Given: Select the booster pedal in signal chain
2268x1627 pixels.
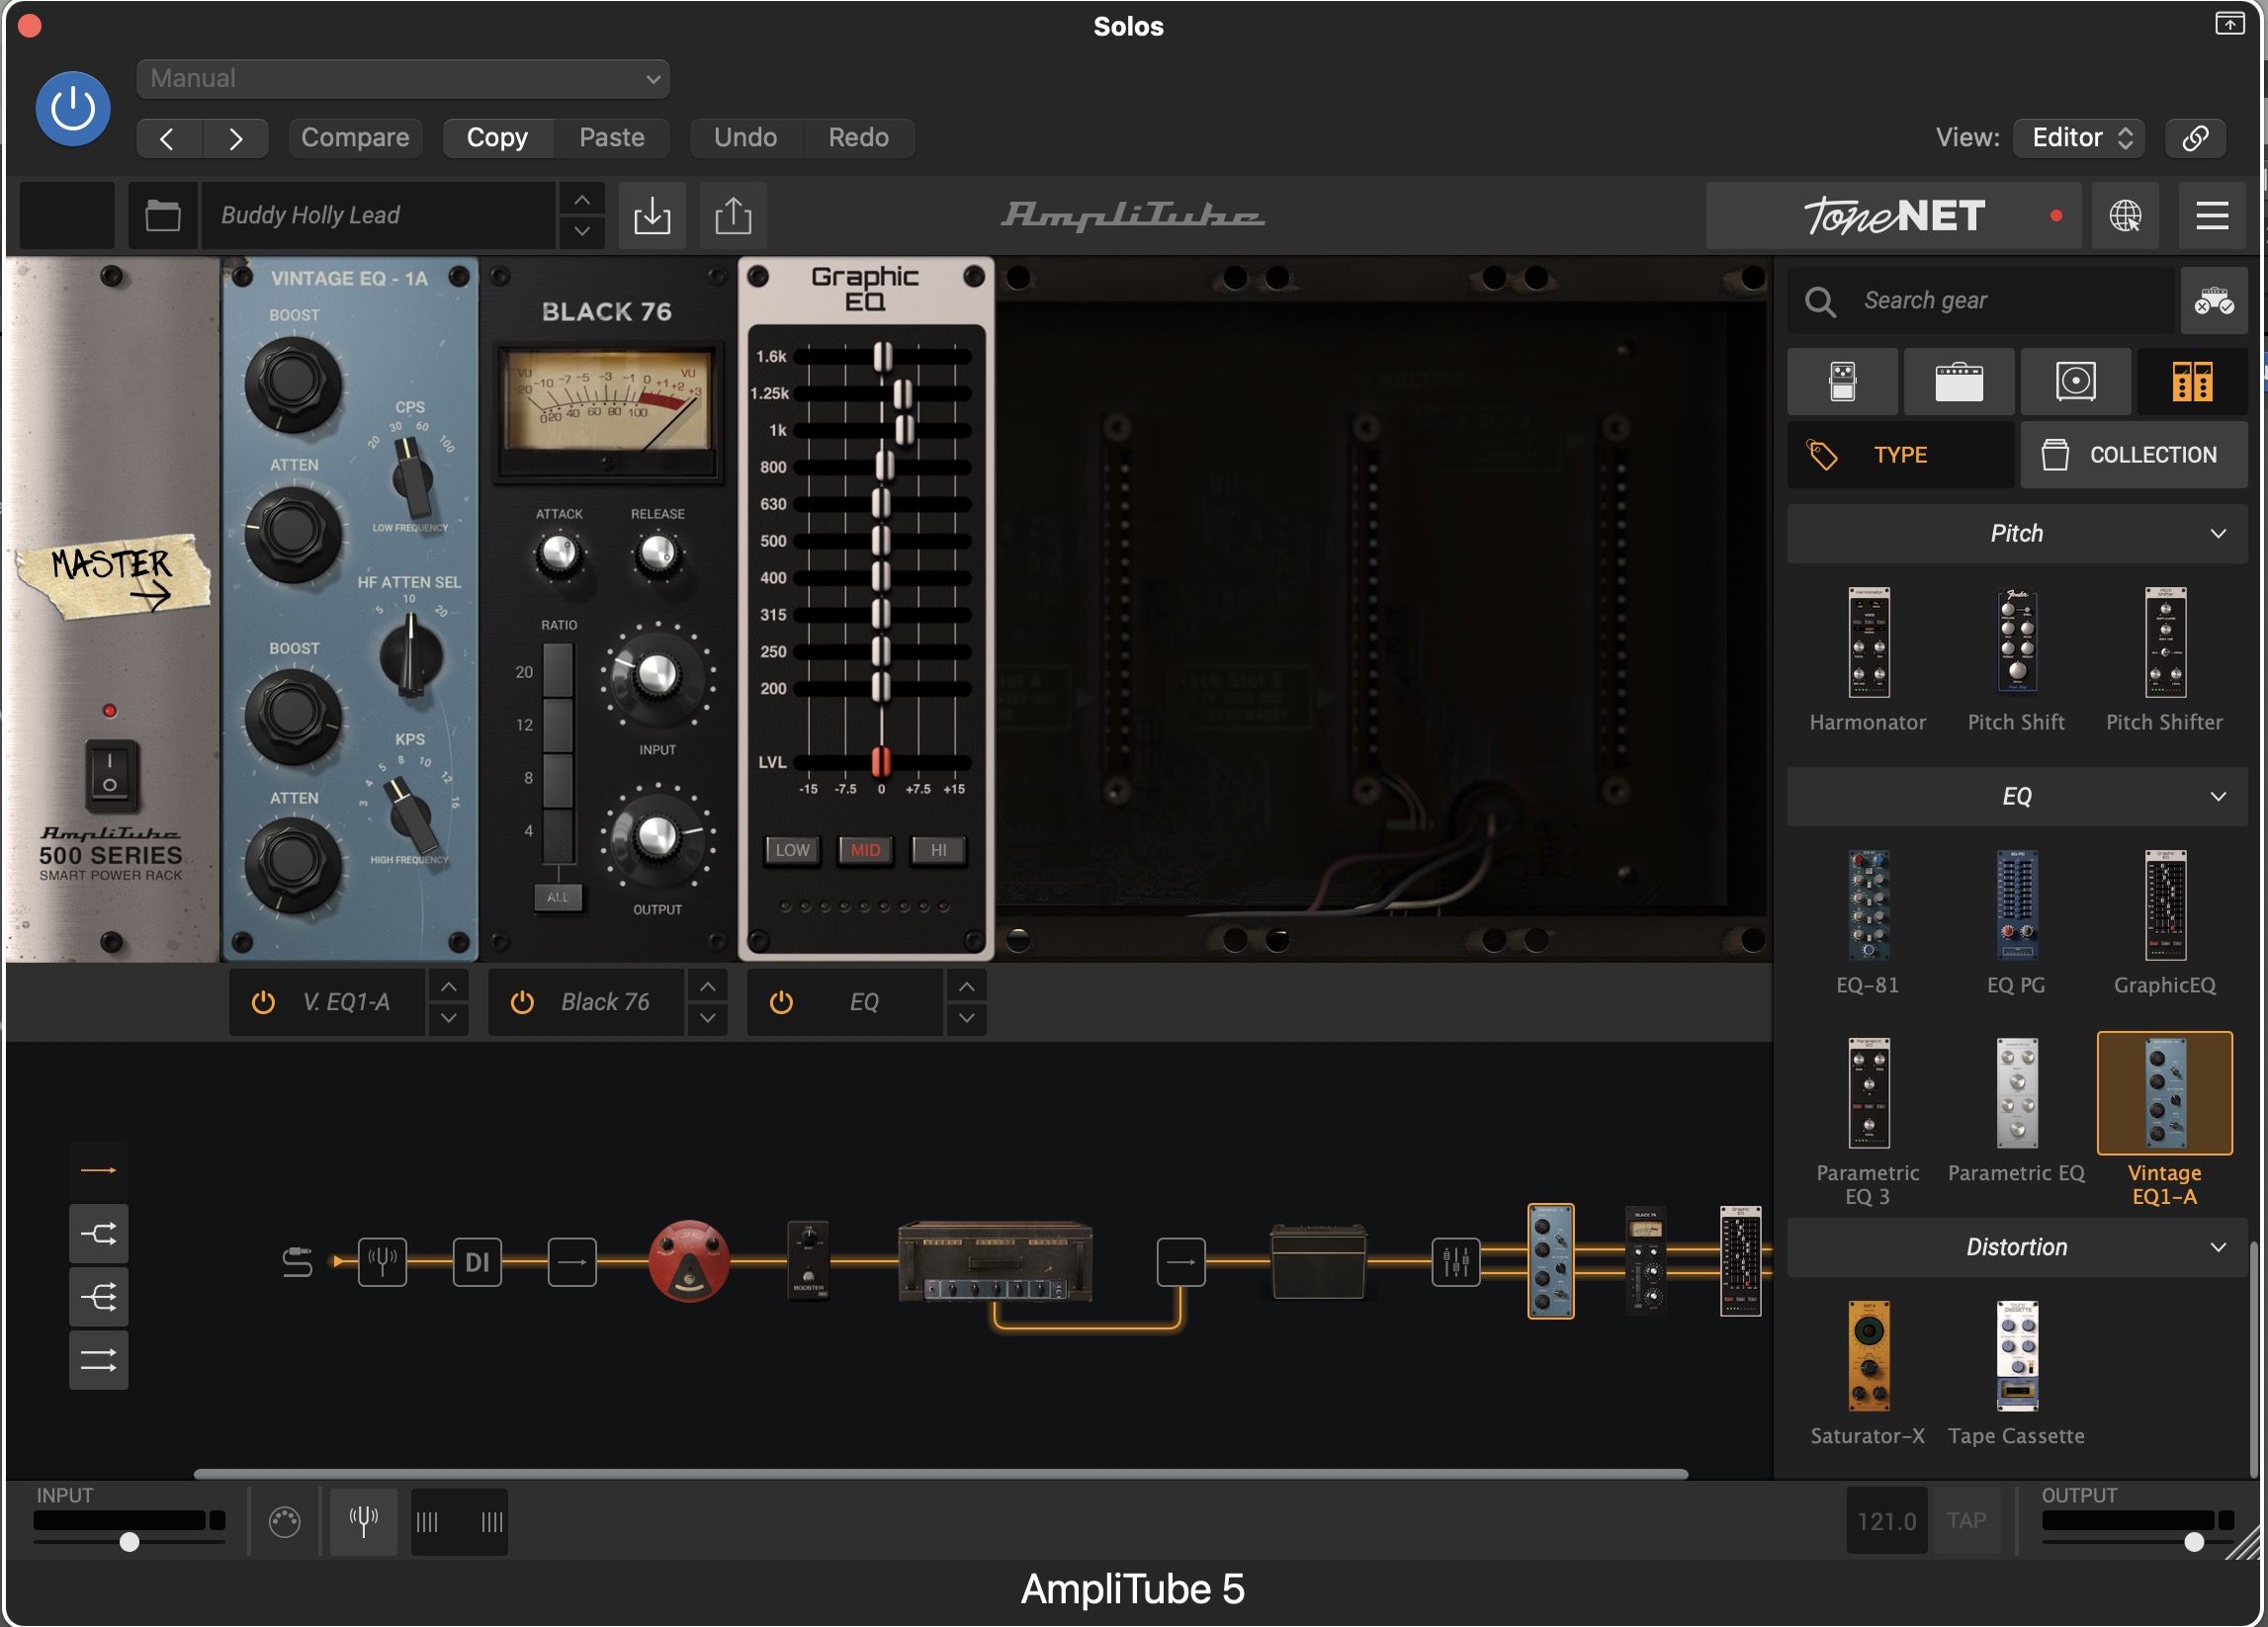Looking at the screenshot, I should pos(808,1261).
